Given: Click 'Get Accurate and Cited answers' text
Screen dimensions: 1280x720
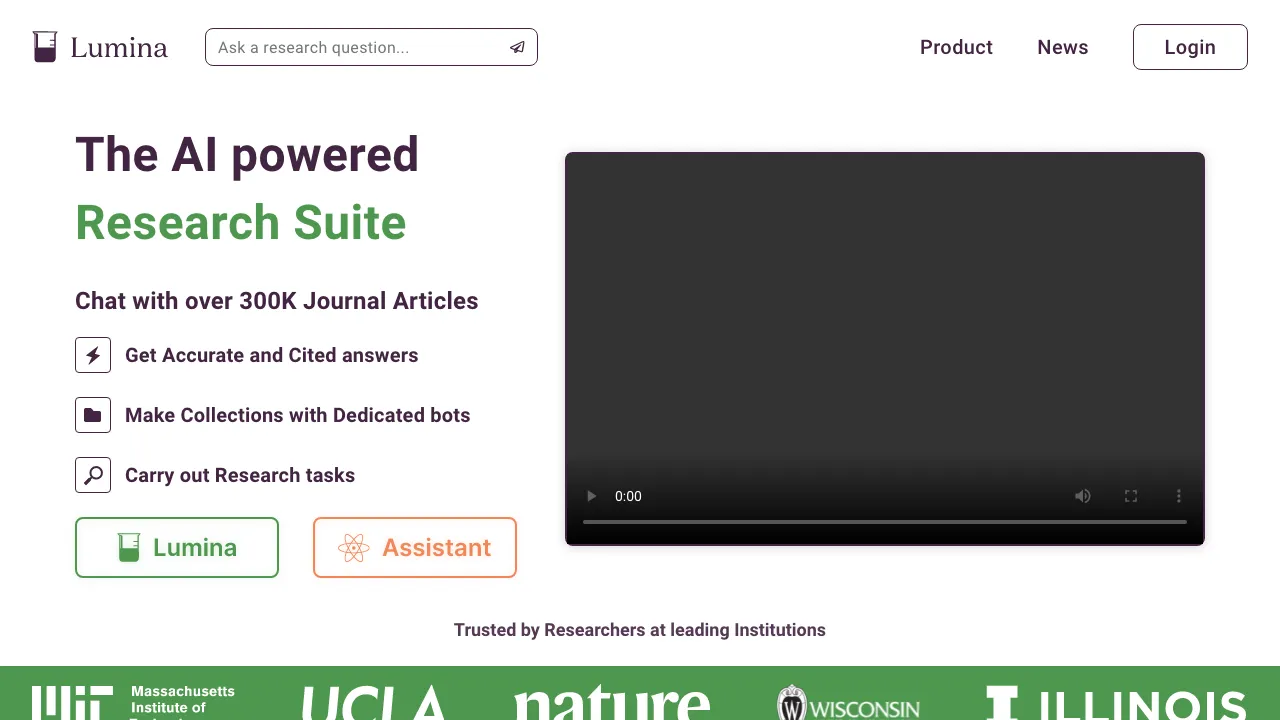Looking at the screenshot, I should tap(272, 355).
